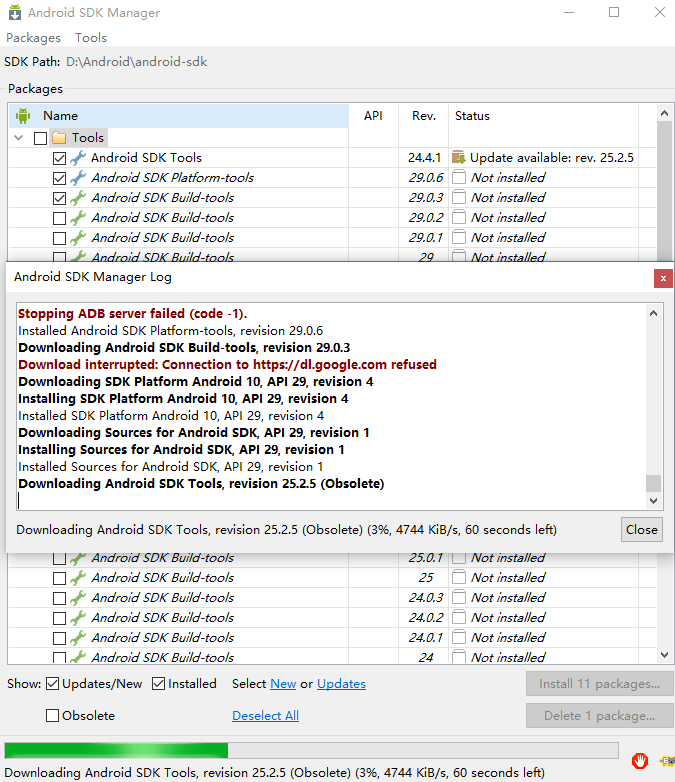Click the wrench icon of Build-tools 24.0.2
Viewport: 675px width, 782px height.
77,617
